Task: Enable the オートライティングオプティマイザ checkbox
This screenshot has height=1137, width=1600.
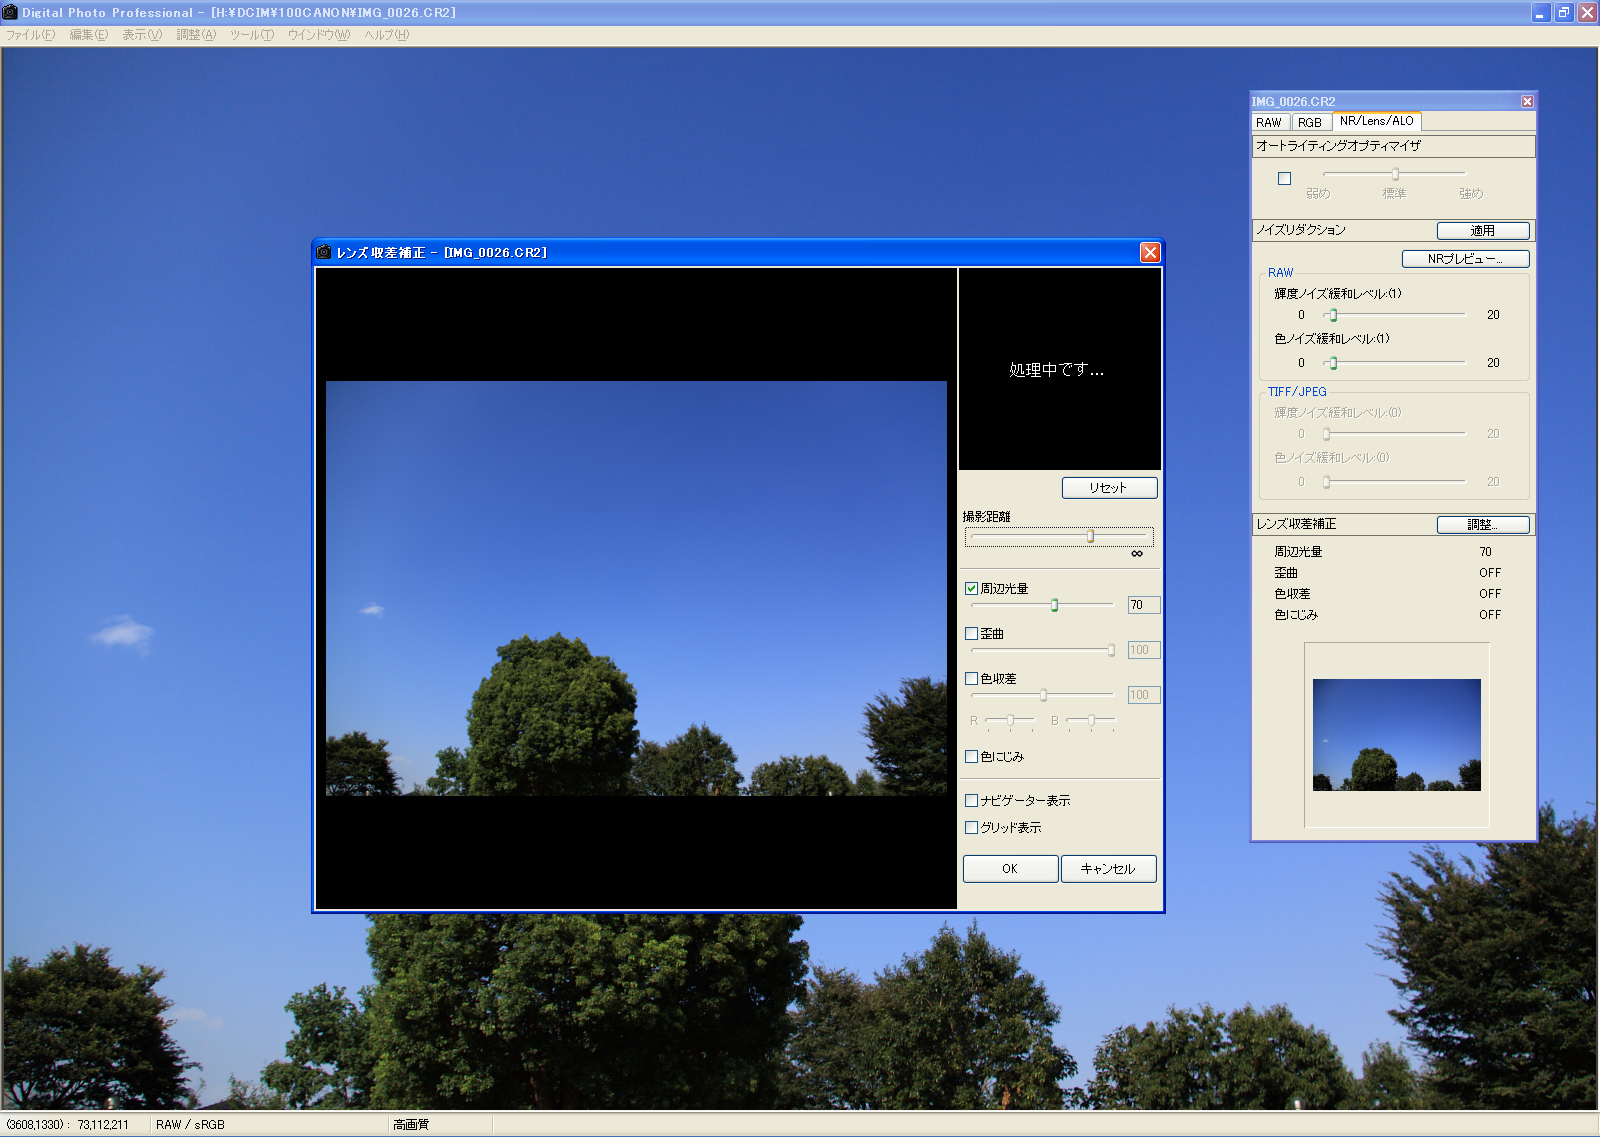Action: (1284, 179)
